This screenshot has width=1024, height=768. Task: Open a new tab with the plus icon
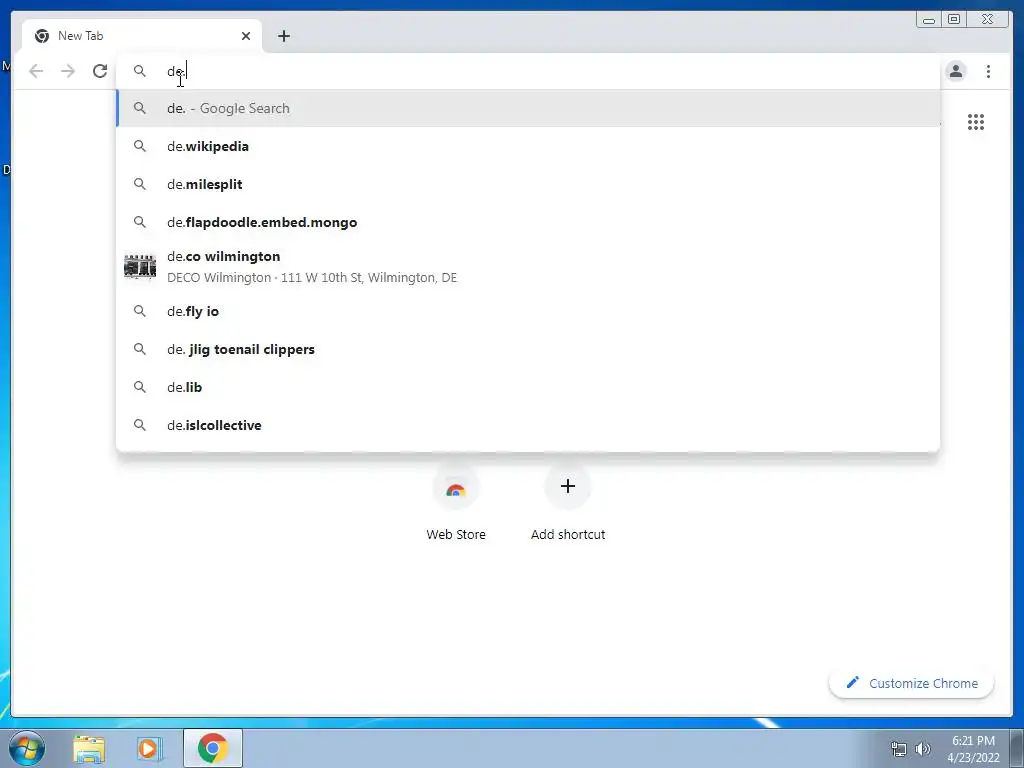[283, 36]
